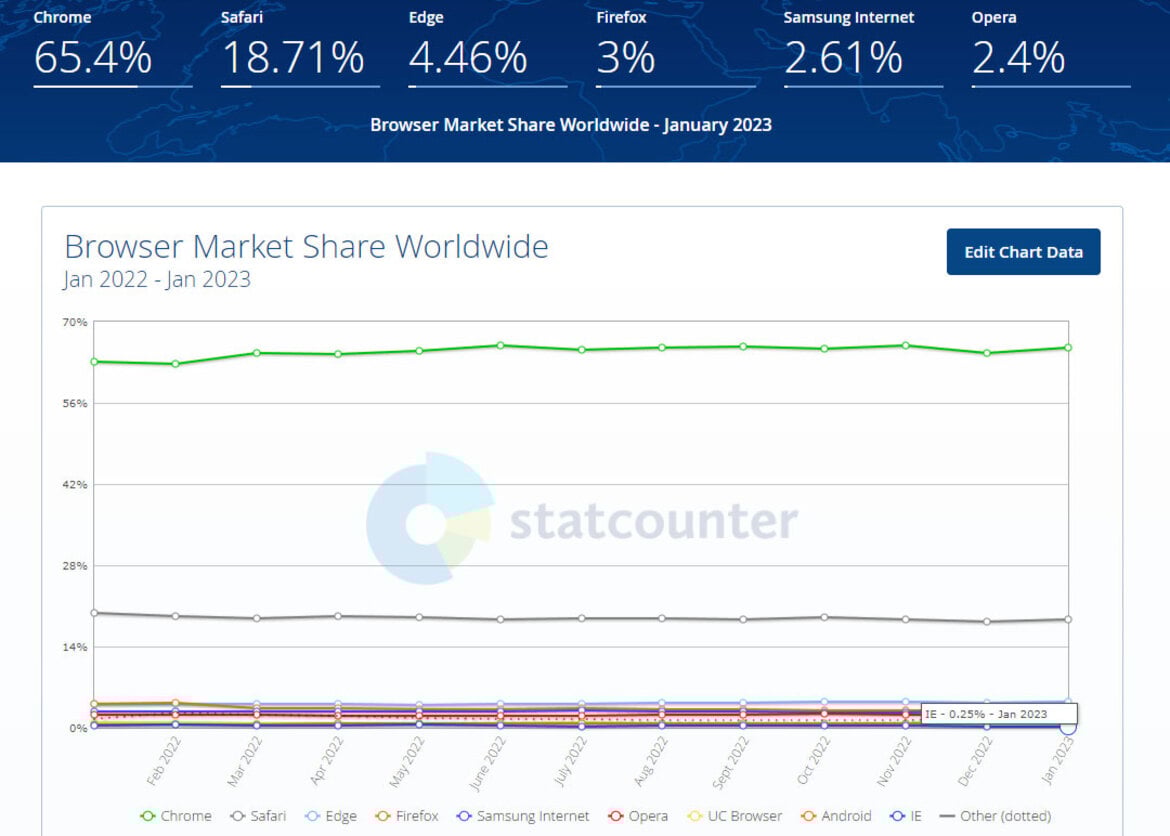Click the Edit Chart Data button
Screen dimensions: 1170x836
[1023, 252]
